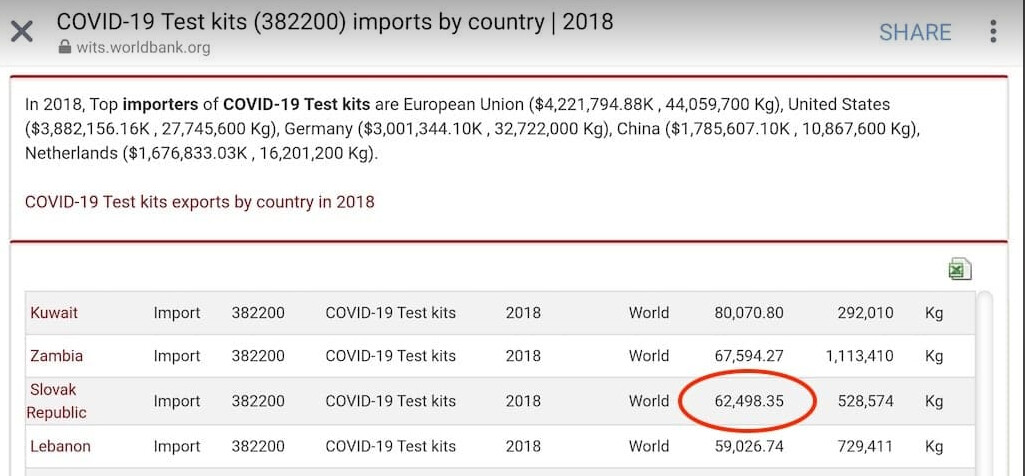Click the page title in the header
The height and width of the screenshot is (476, 1025).
[335, 21]
